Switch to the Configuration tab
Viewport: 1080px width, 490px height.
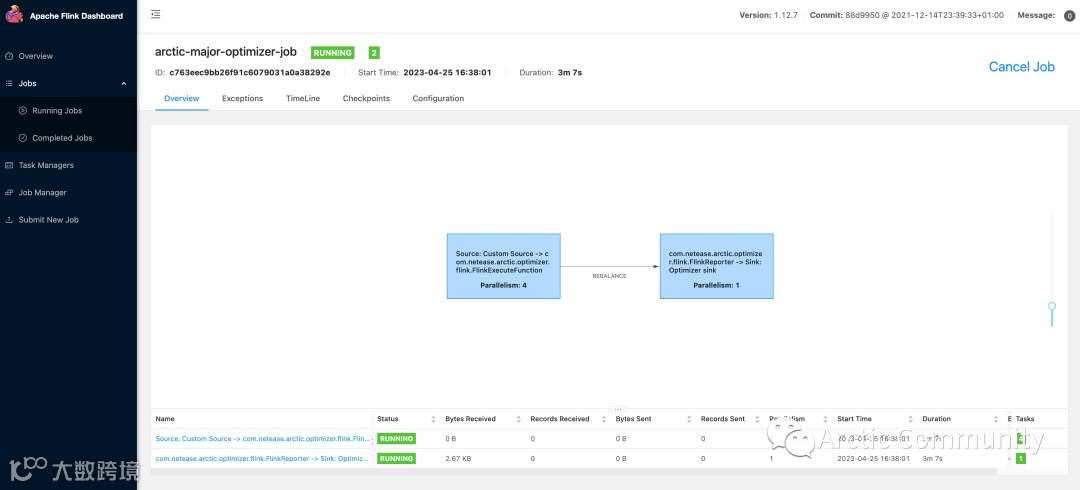point(438,99)
